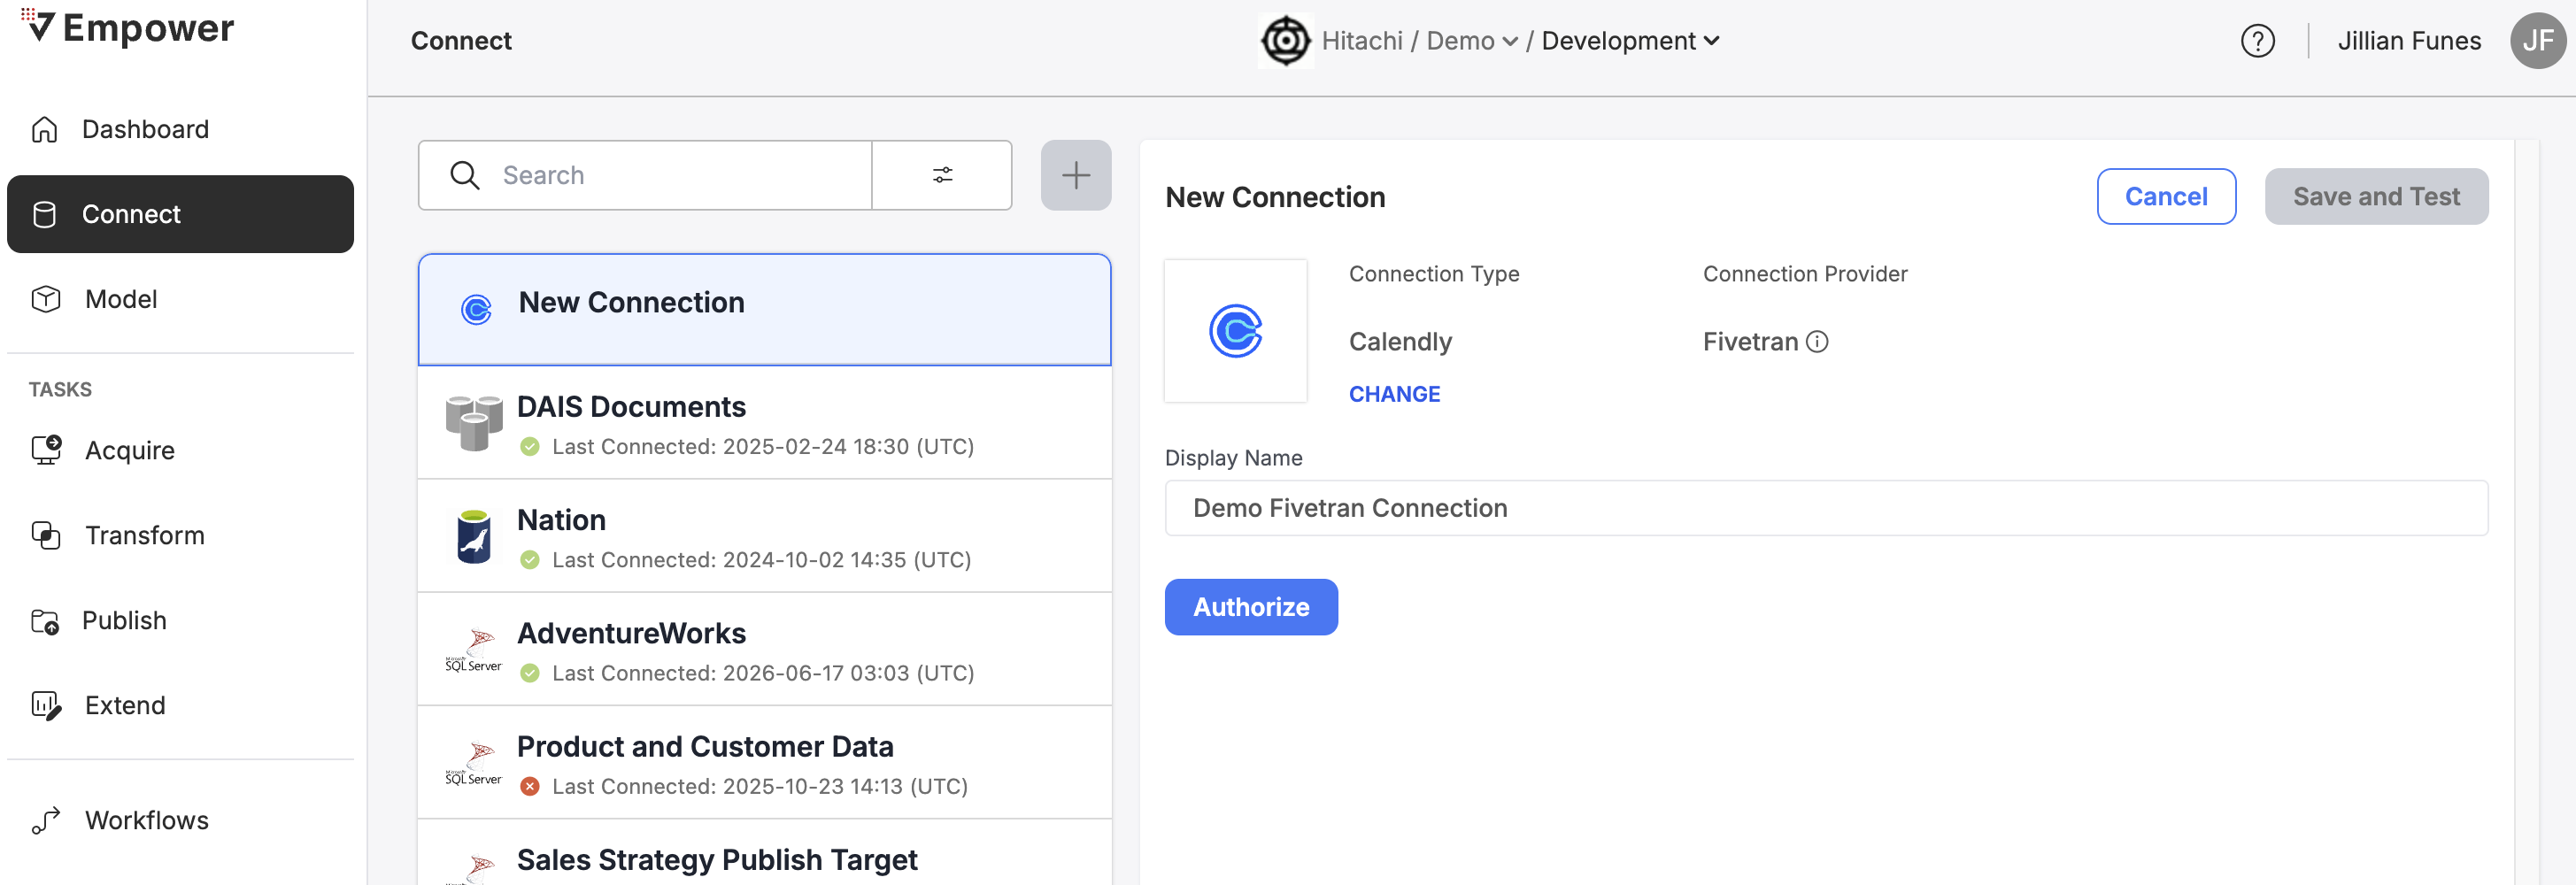
Task: Click the Jillian Funes user name
Action: point(2409,41)
